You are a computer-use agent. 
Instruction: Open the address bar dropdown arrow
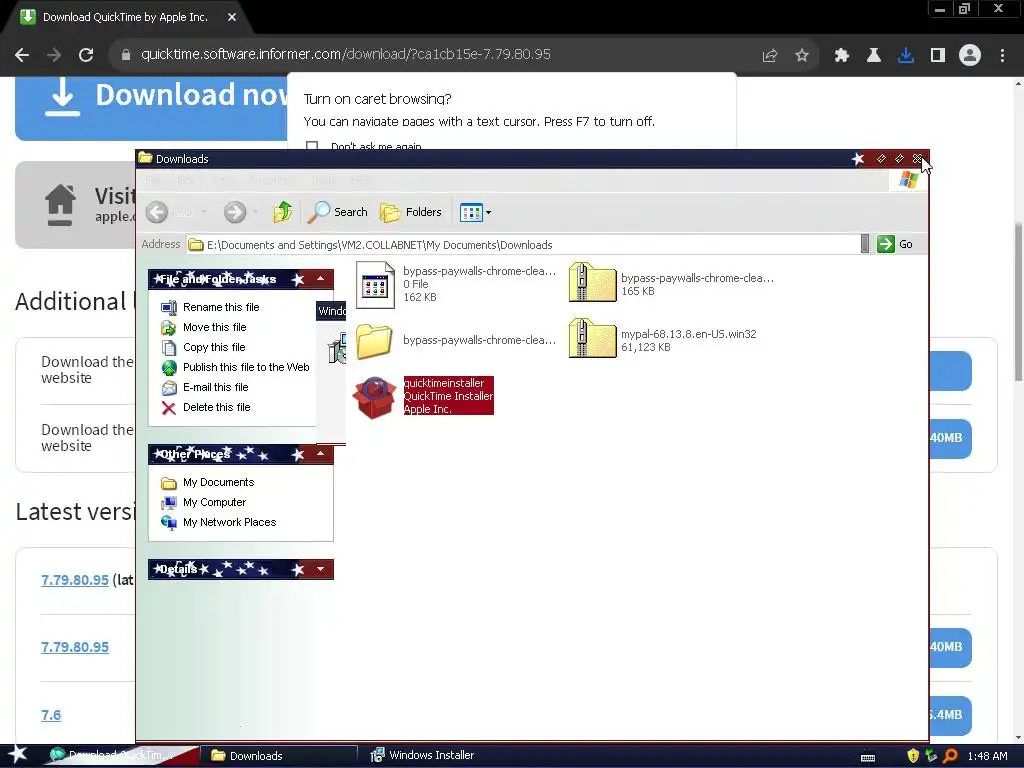(x=865, y=244)
